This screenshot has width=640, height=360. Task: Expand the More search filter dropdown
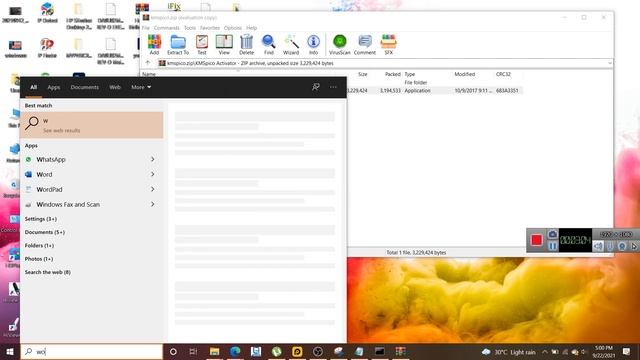coord(141,87)
